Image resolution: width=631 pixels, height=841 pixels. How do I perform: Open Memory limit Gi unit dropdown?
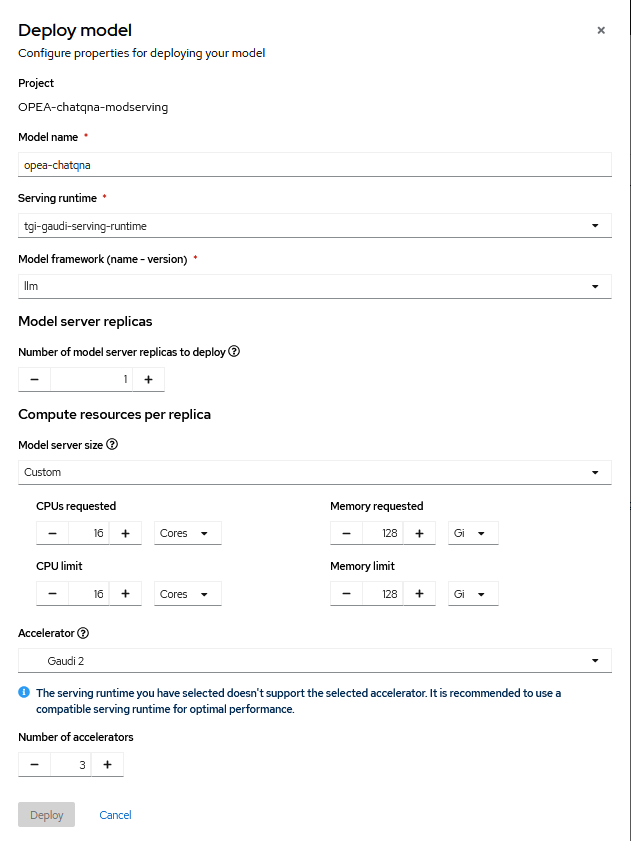coord(473,594)
